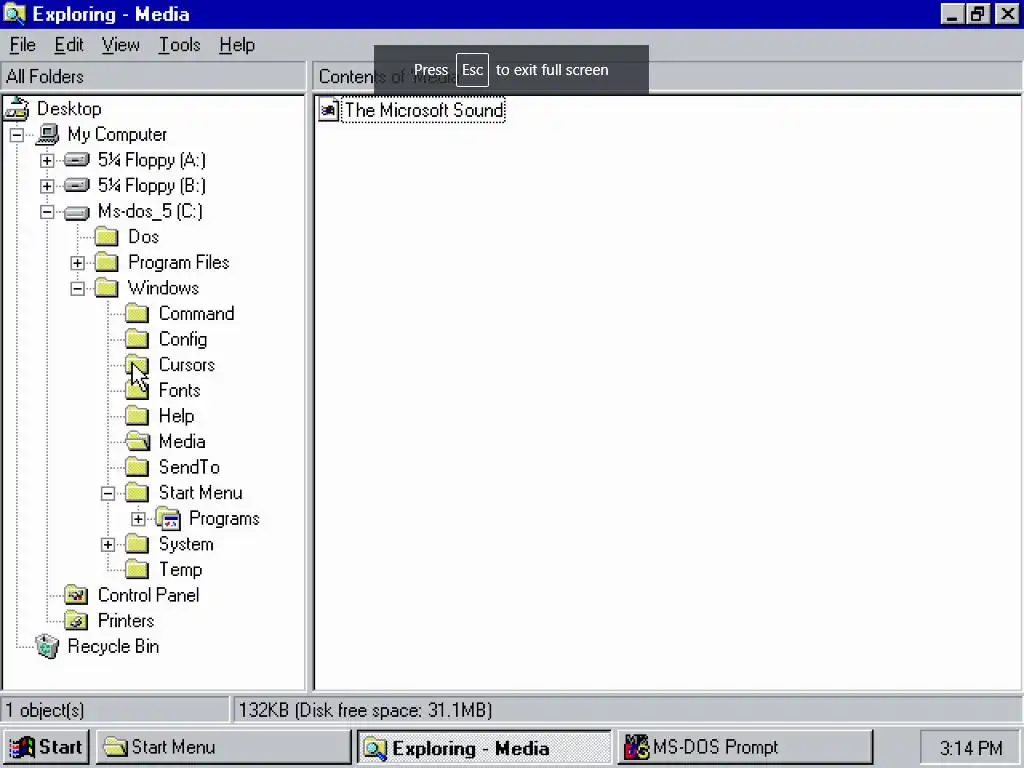Click the System folder icon
Image resolution: width=1024 pixels, height=768 pixels.
137,544
